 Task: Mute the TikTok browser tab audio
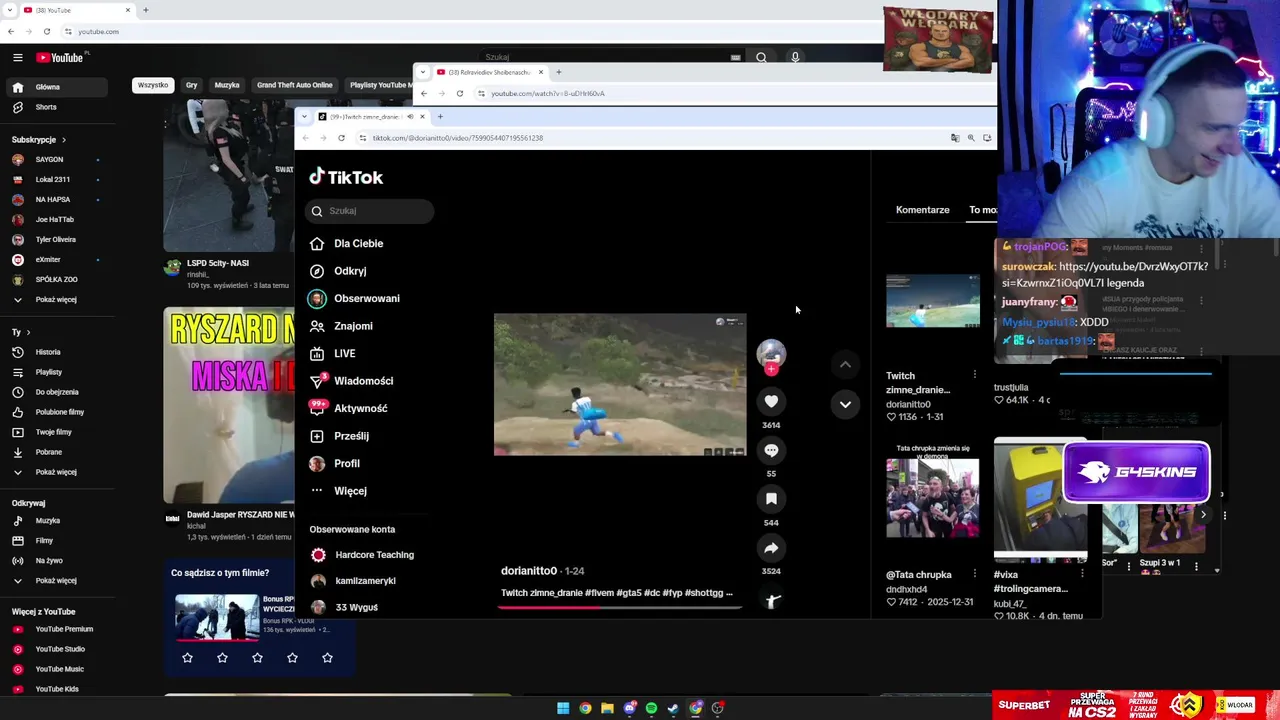click(410, 117)
